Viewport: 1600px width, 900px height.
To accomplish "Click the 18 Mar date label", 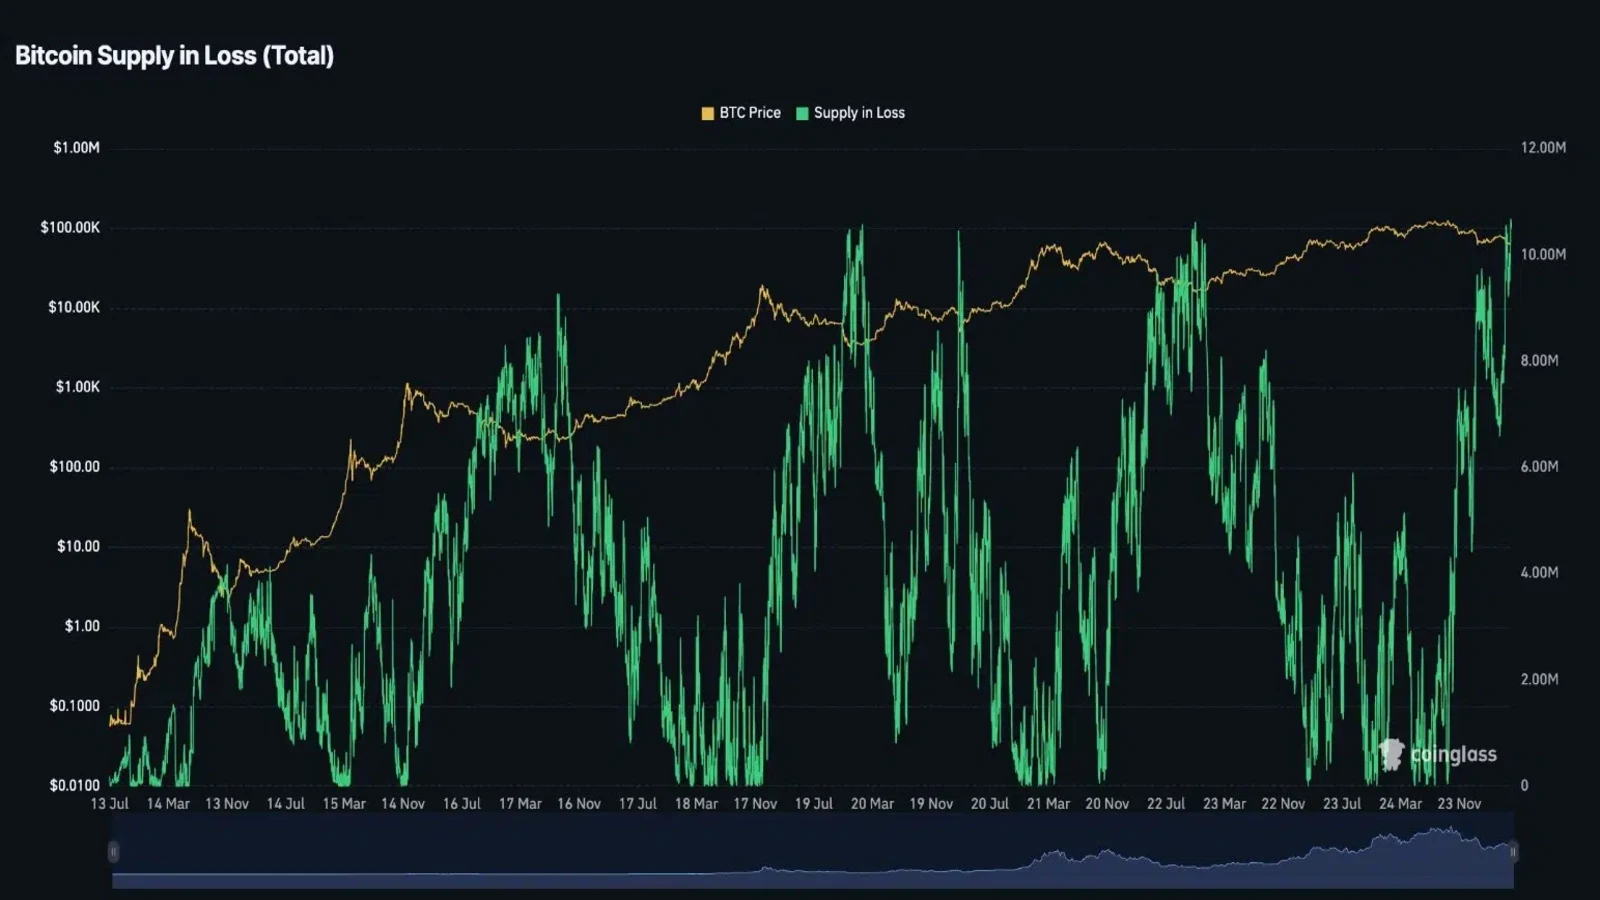I will click(696, 804).
